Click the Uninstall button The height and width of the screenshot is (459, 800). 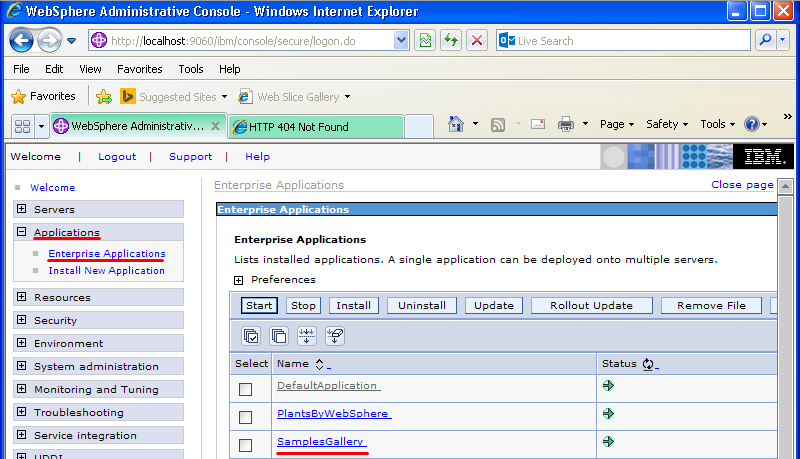(x=422, y=305)
